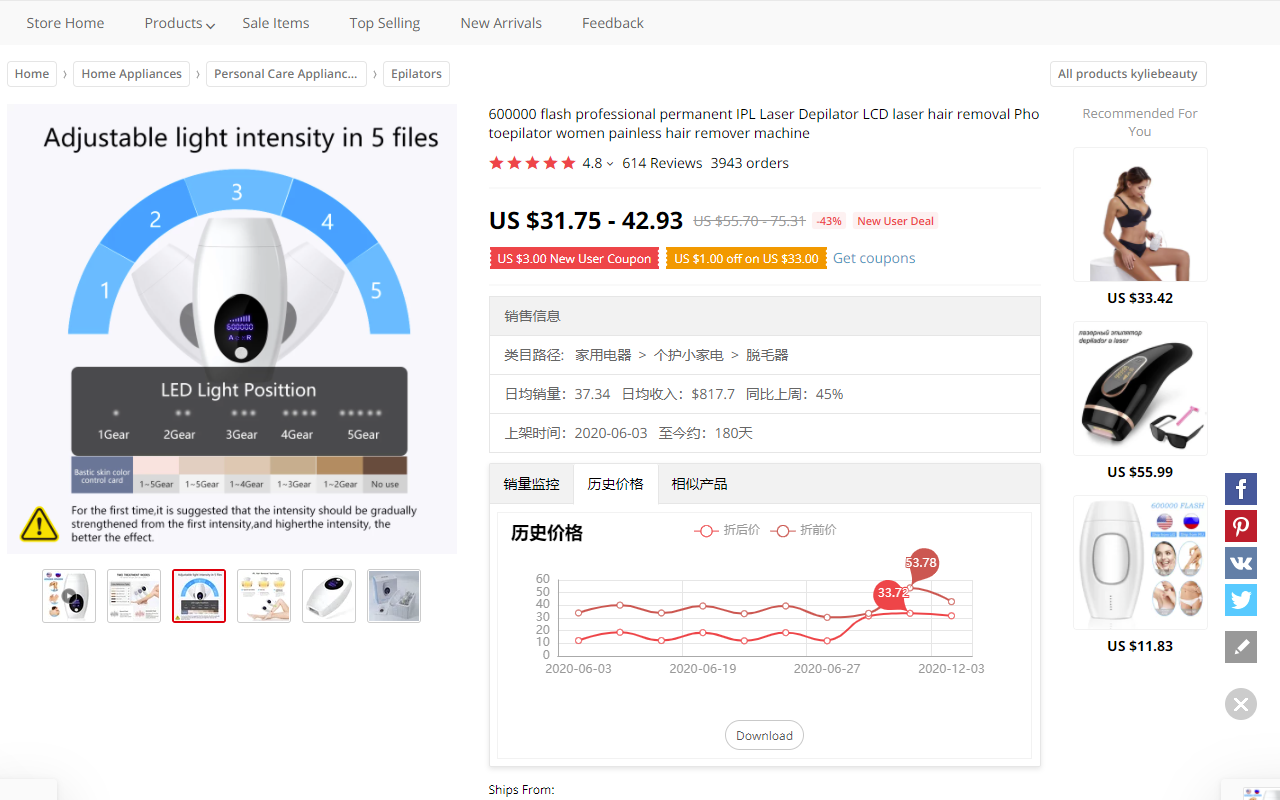The height and width of the screenshot is (800, 1280).
Task: Toggle 折前价 series in chart legend
Action: coord(804,530)
